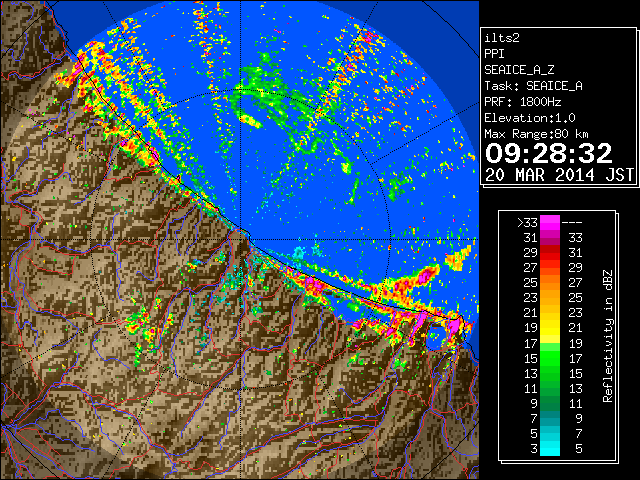Click the 'Max Range:80 km' text
Screen dimensions: 640x480
[536, 134]
